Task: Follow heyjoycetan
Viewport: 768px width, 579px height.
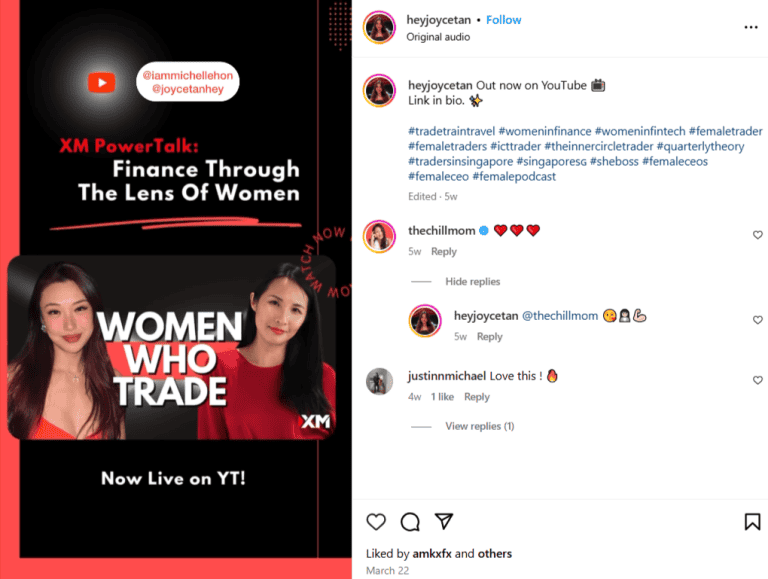Action: click(x=504, y=20)
